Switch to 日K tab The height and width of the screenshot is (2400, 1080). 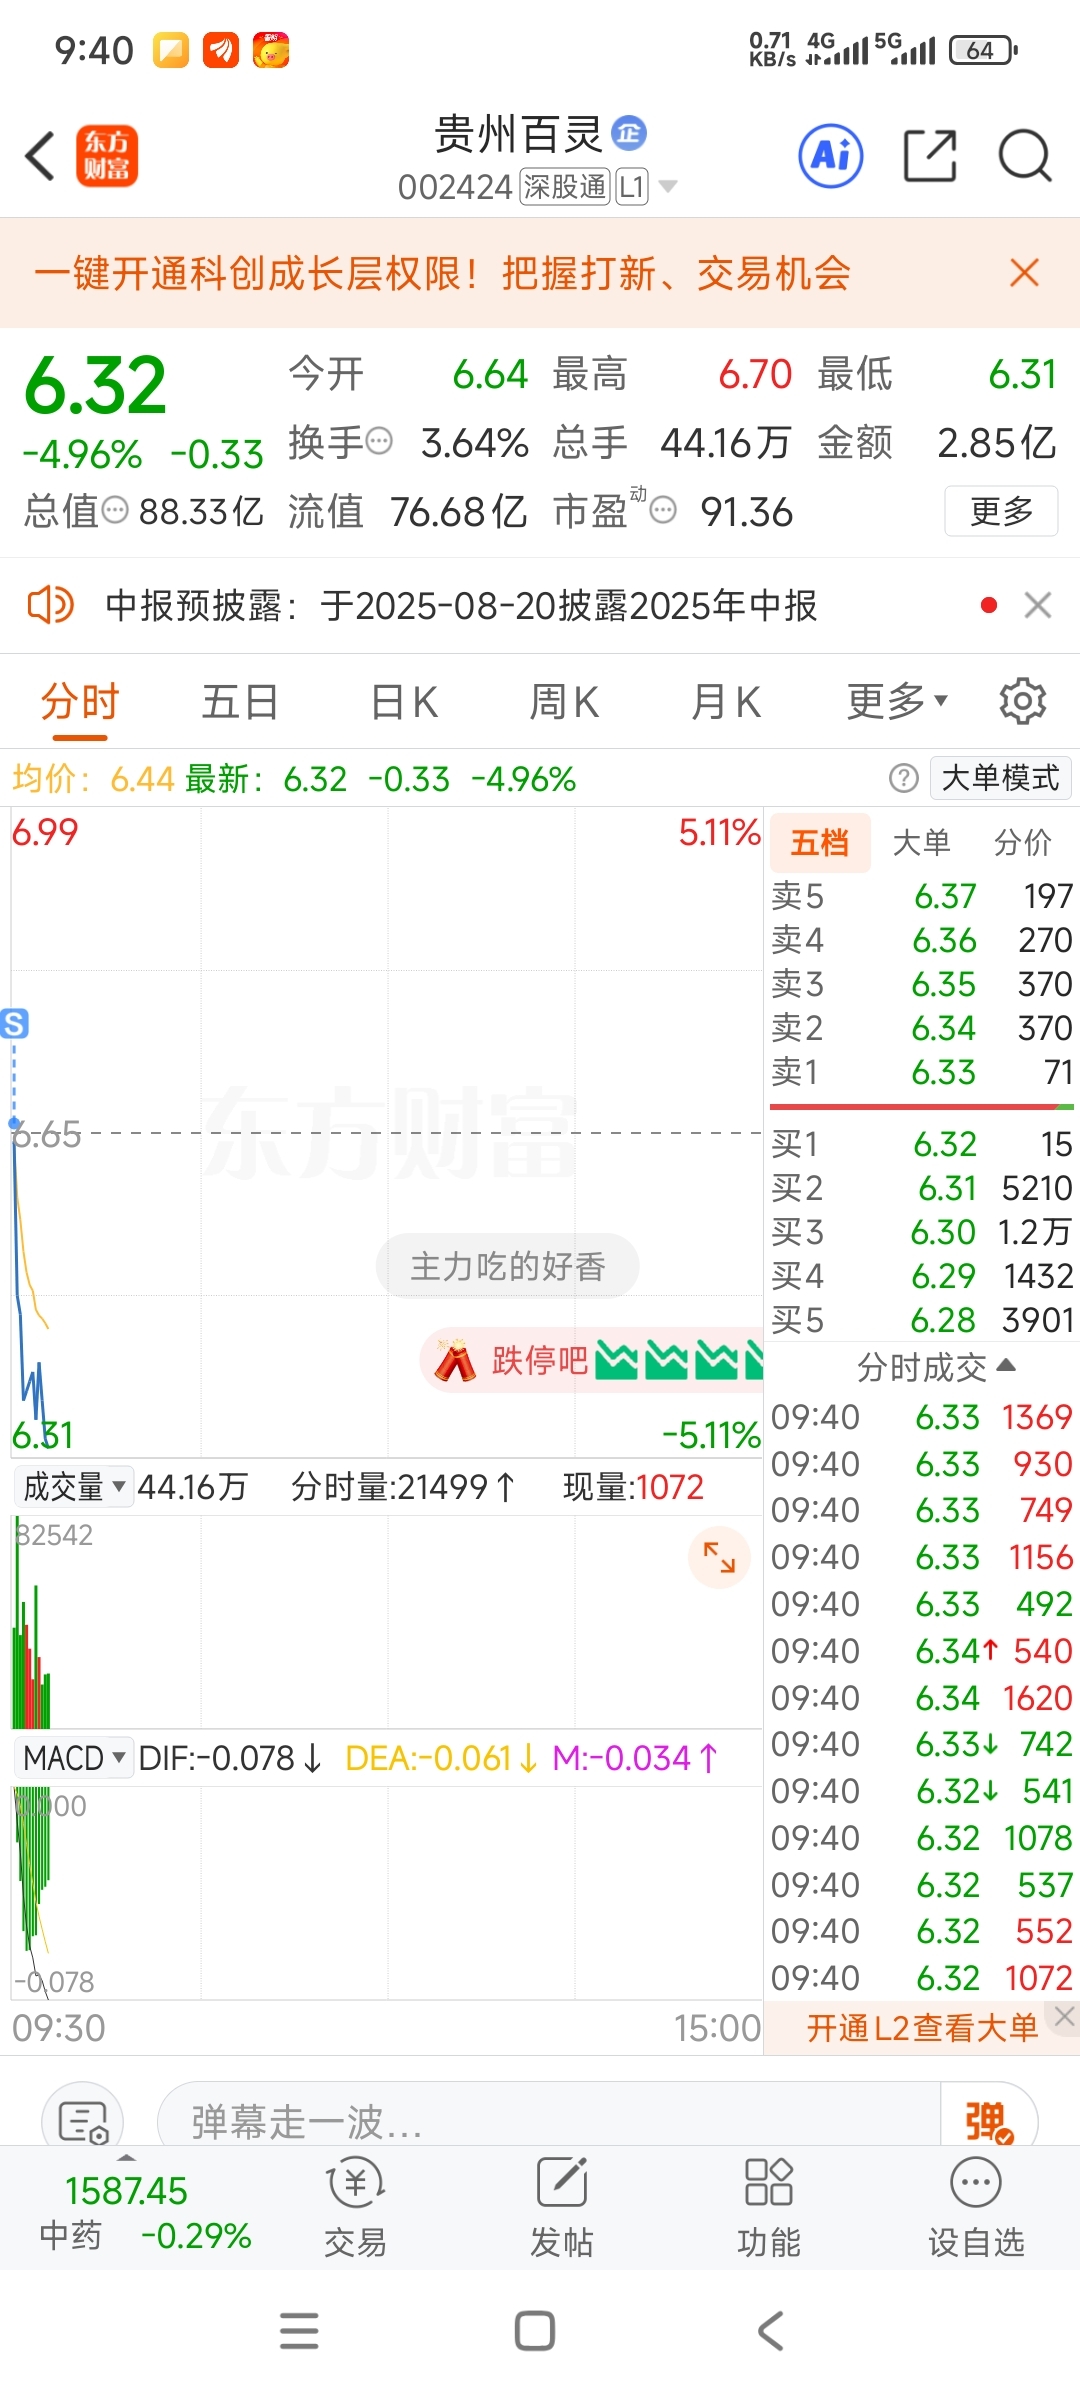coord(404,701)
